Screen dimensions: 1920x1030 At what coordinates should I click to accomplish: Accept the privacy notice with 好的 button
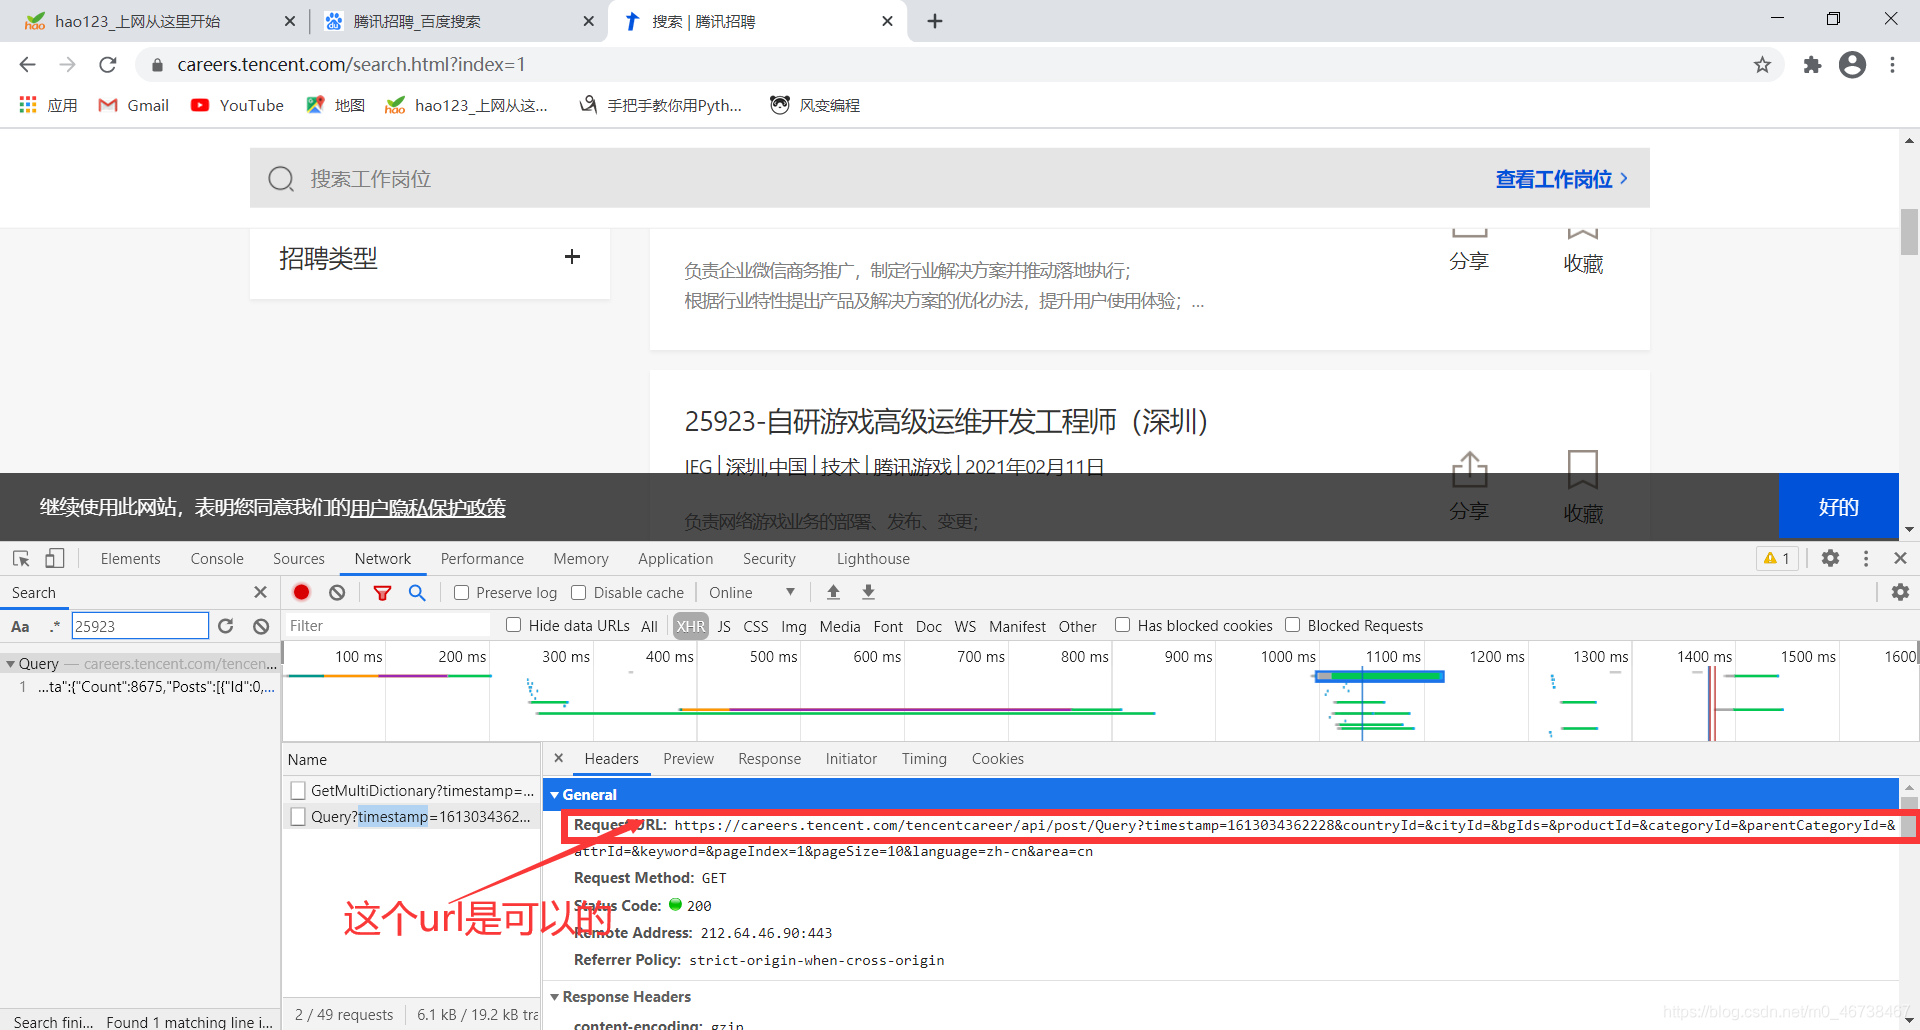(1838, 507)
